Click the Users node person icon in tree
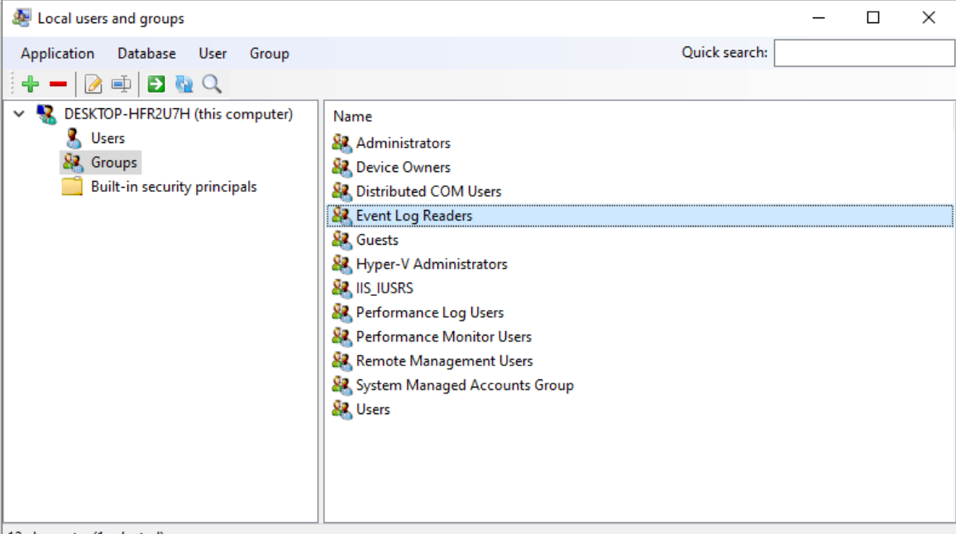 click(x=74, y=138)
